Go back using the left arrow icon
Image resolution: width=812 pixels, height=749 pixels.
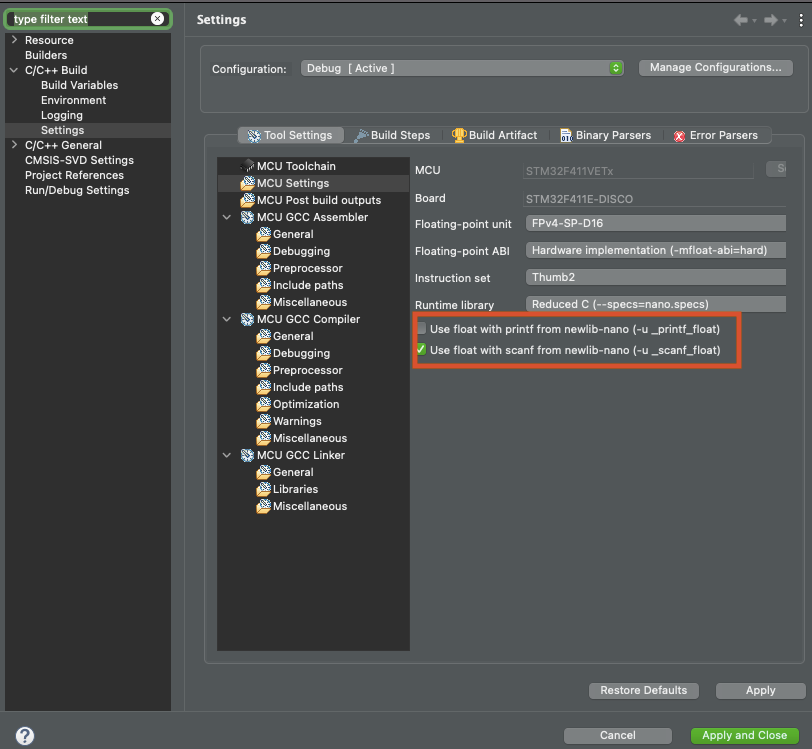(741, 20)
